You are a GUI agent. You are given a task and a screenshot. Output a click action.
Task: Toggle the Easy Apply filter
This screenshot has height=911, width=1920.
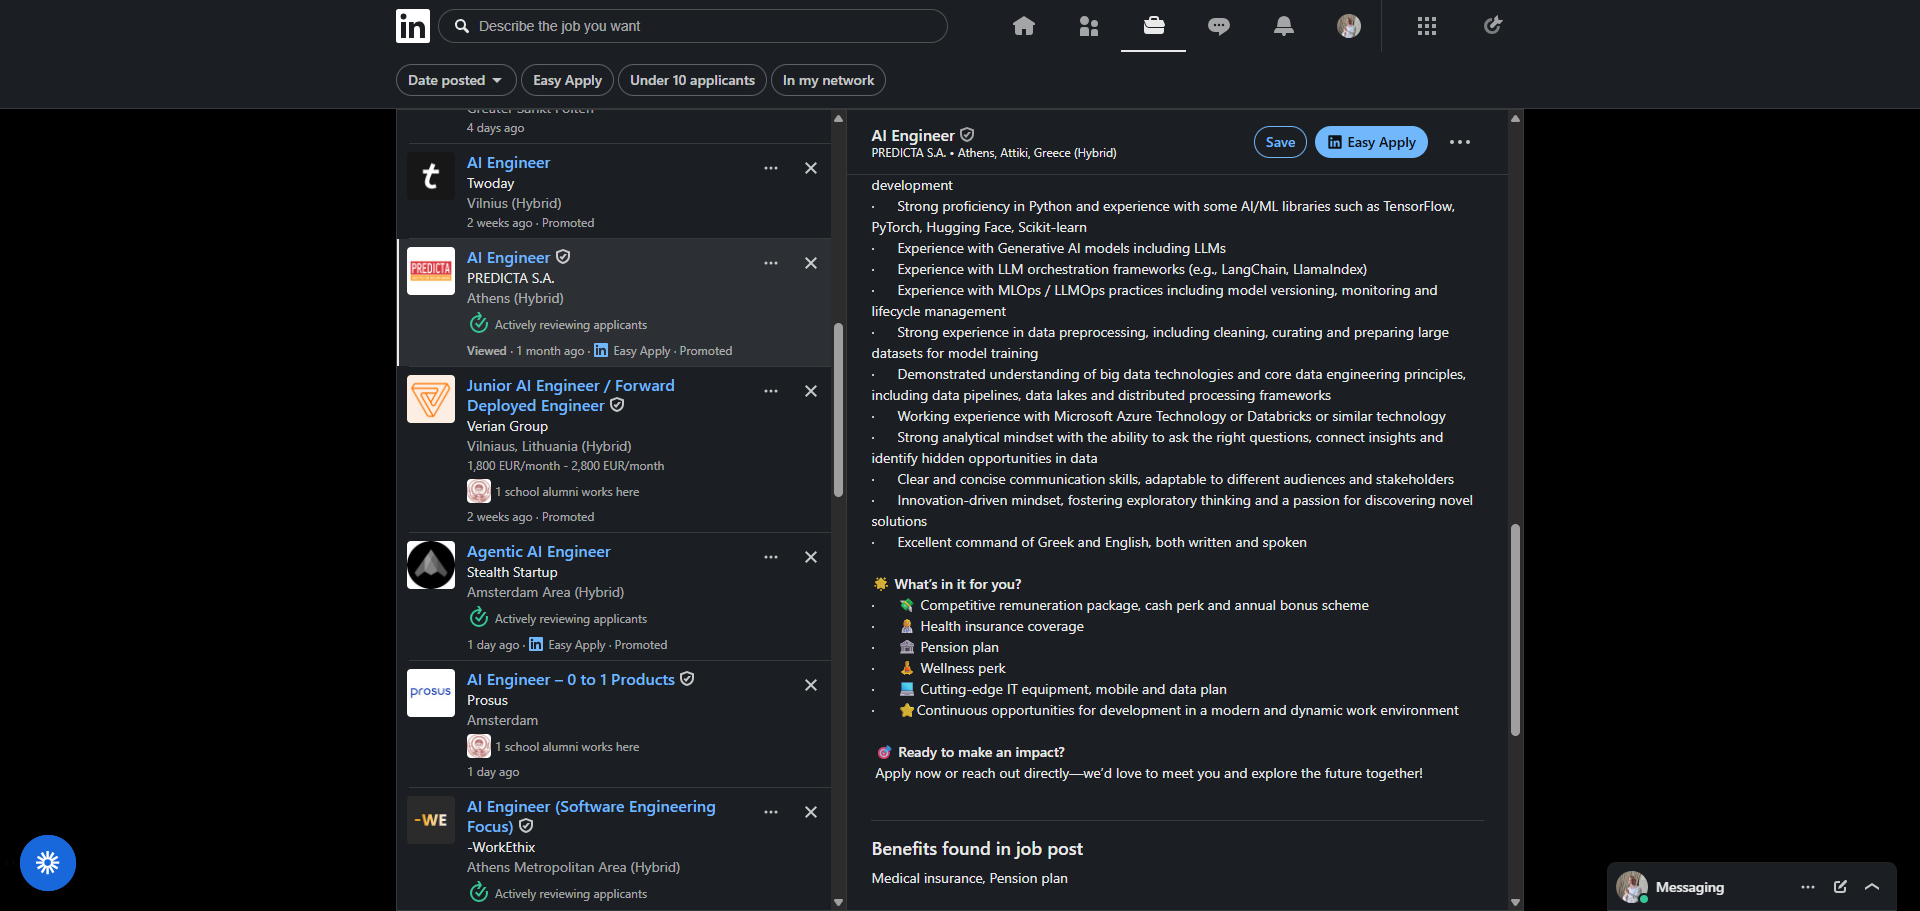(567, 80)
